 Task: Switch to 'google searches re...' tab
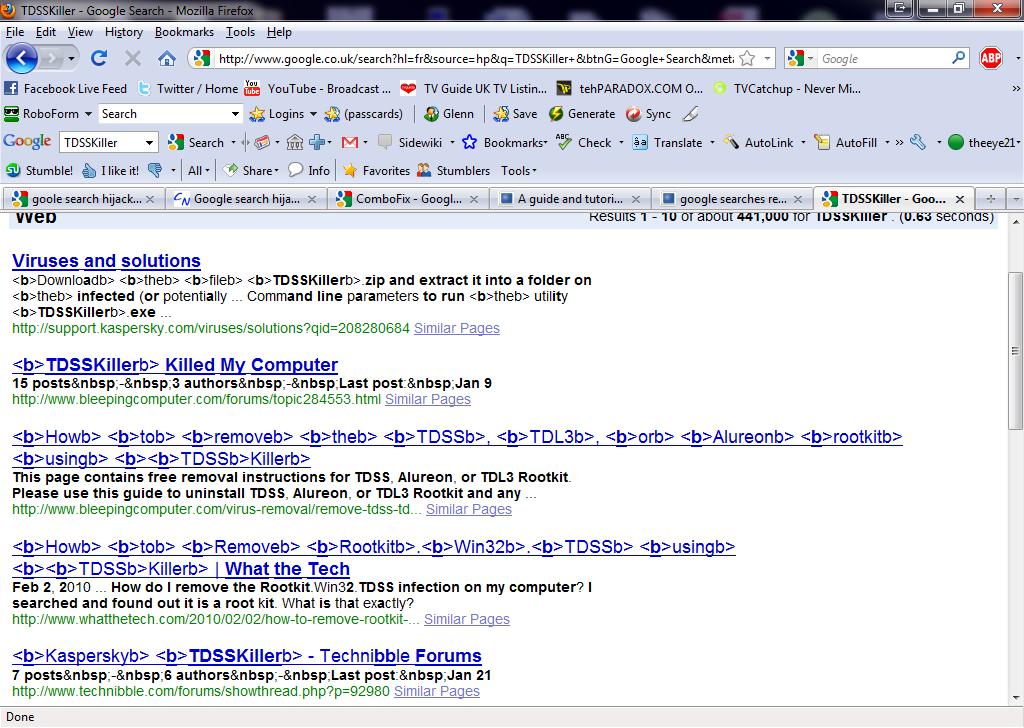(730, 198)
